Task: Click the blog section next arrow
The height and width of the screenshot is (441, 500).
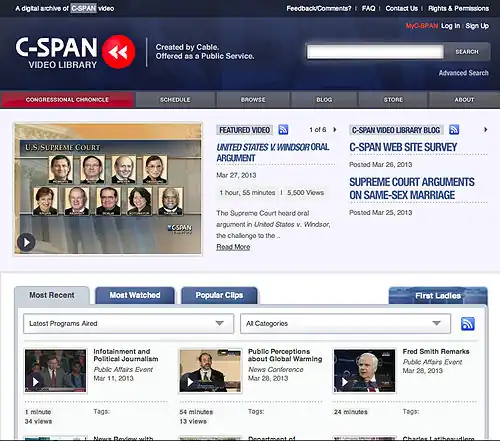Action: pyautogui.click(x=485, y=129)
